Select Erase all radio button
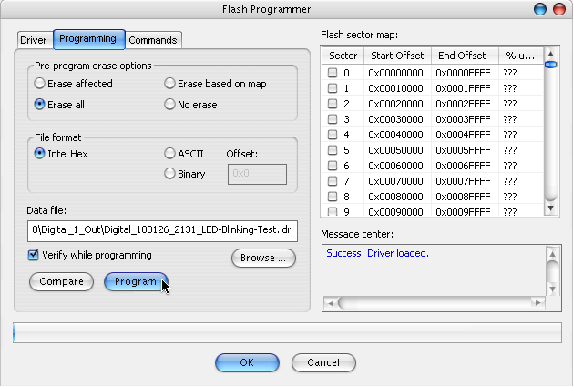The height and width of the screenshot is (387, 574). [40, 104]
